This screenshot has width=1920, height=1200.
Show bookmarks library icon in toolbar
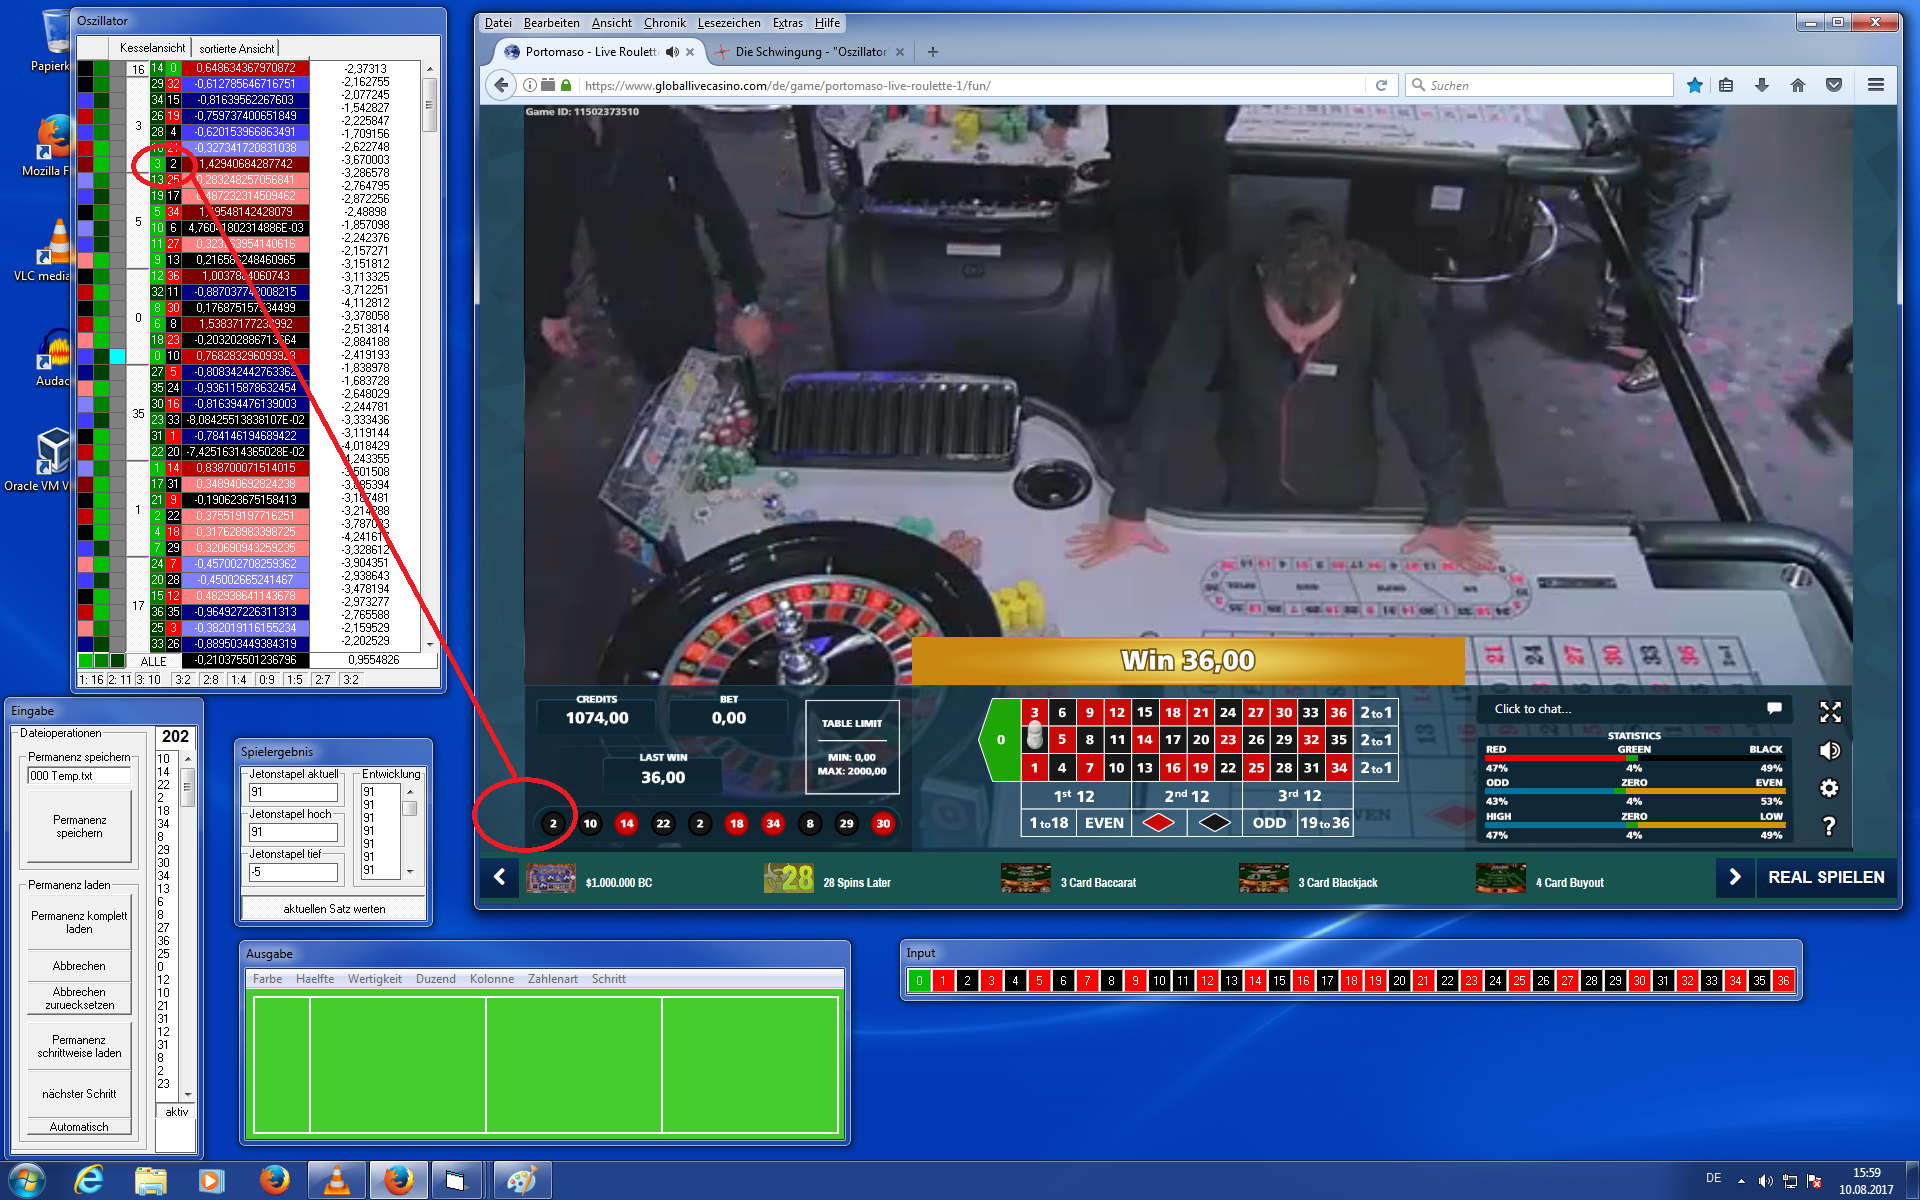[1726, 85]
